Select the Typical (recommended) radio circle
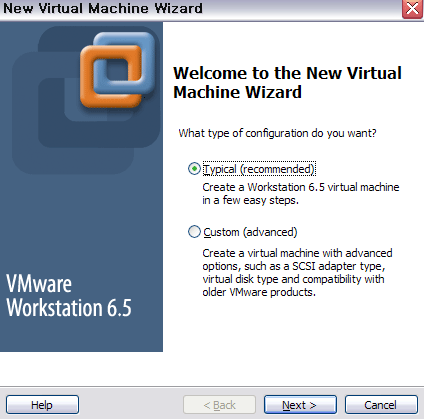The height and width of the screenshot is (419, 424). [194, 169]
